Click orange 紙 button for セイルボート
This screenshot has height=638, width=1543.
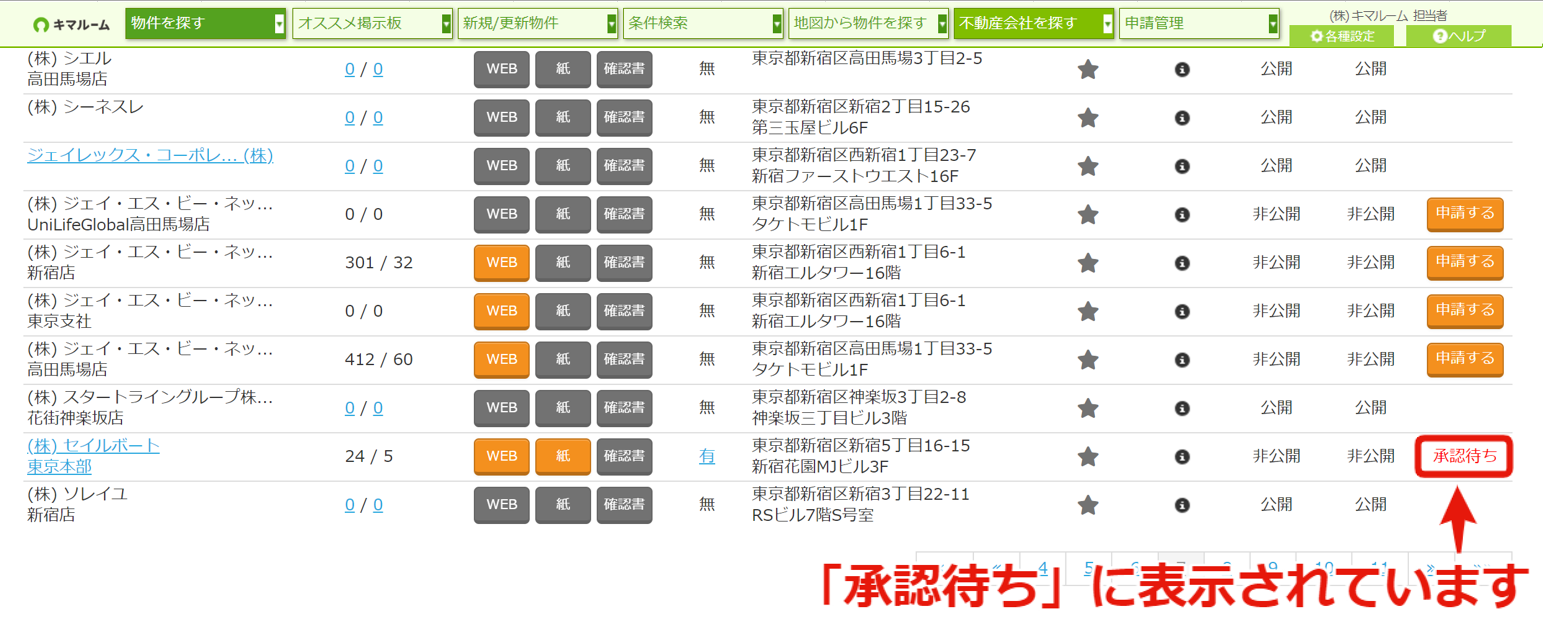[x=563, y=456]
